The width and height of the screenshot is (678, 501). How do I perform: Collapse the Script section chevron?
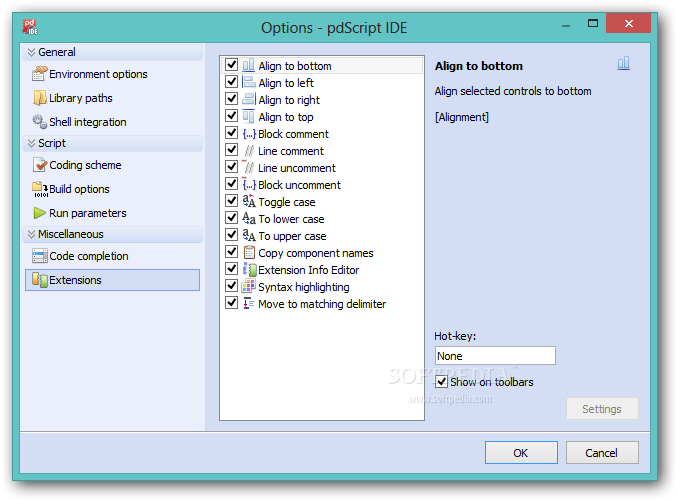point(31,143)
